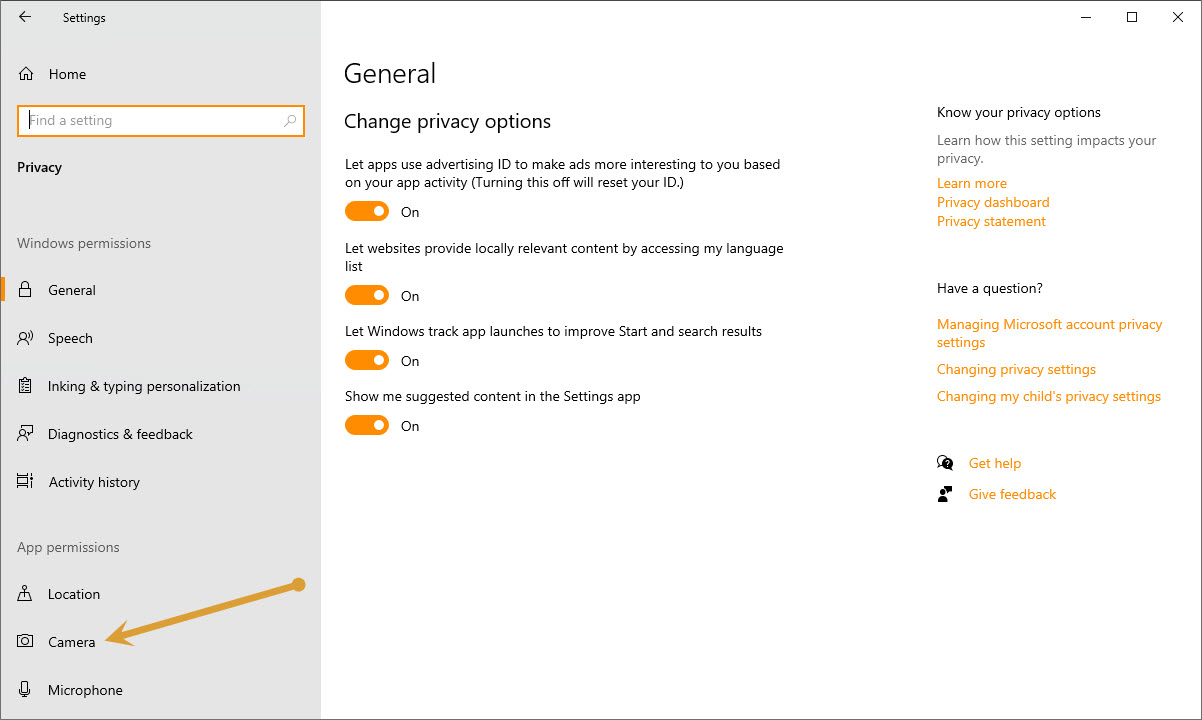Click the Inking & typing clipboard icon

point(26,386)
